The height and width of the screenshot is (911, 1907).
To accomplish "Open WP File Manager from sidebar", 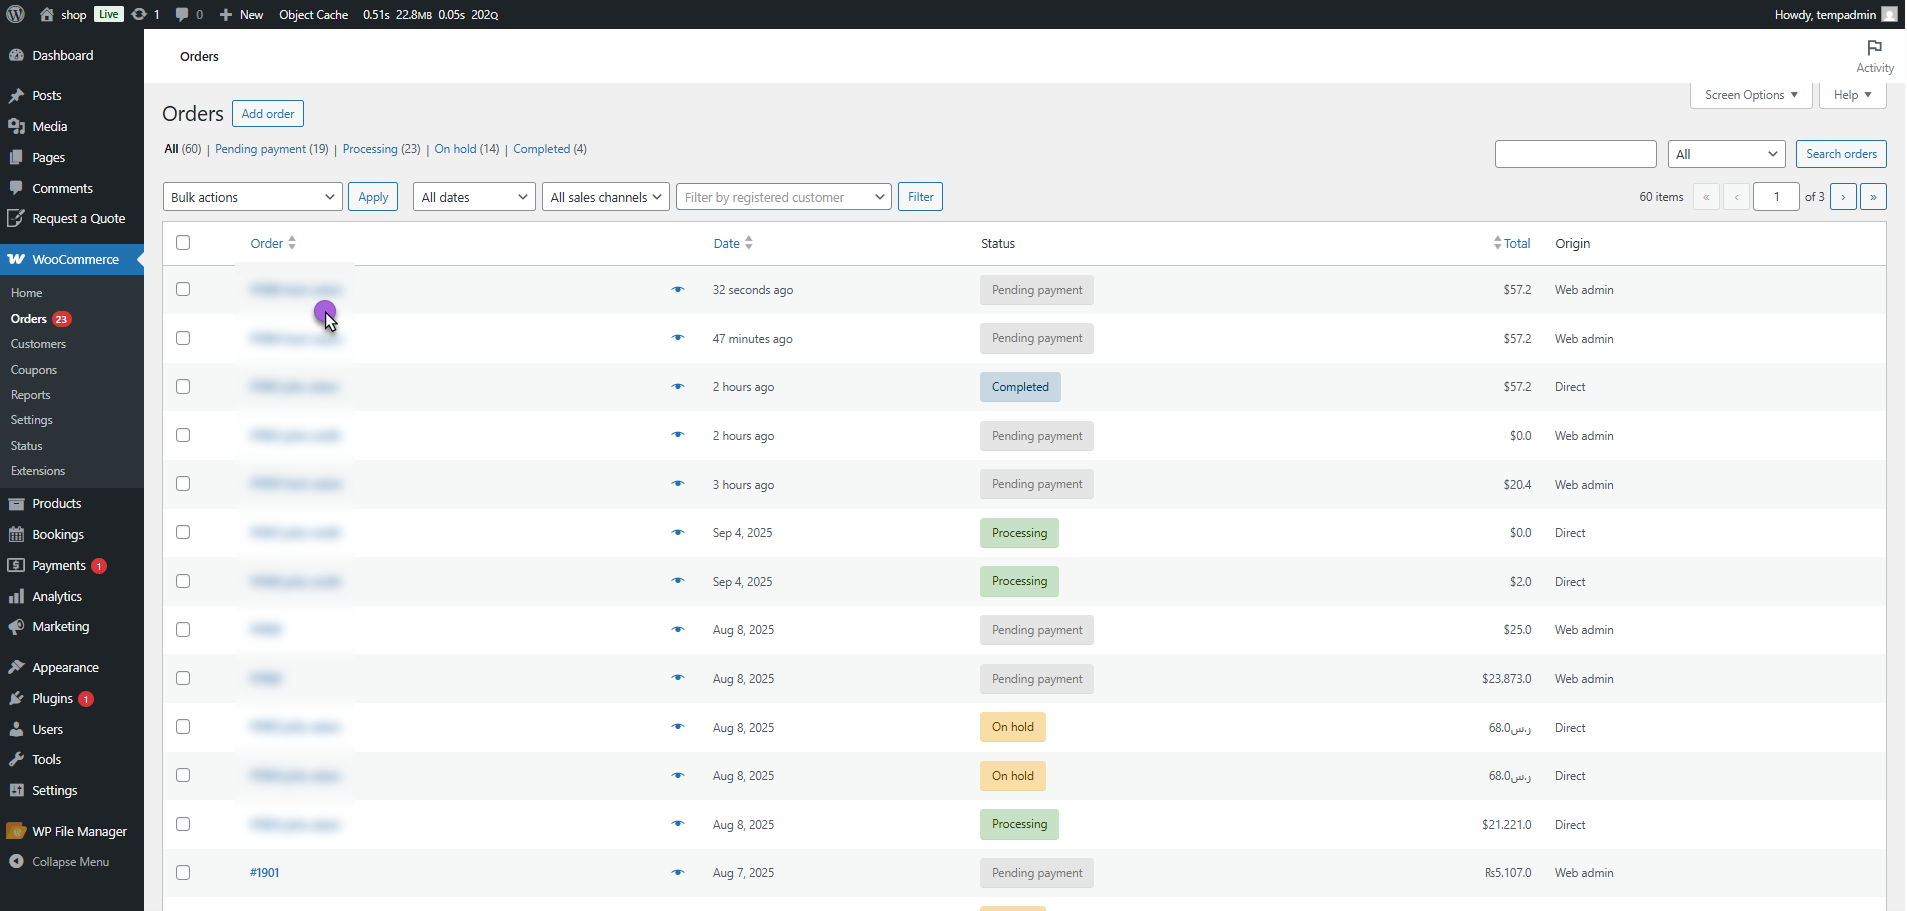I will [79, 831].
